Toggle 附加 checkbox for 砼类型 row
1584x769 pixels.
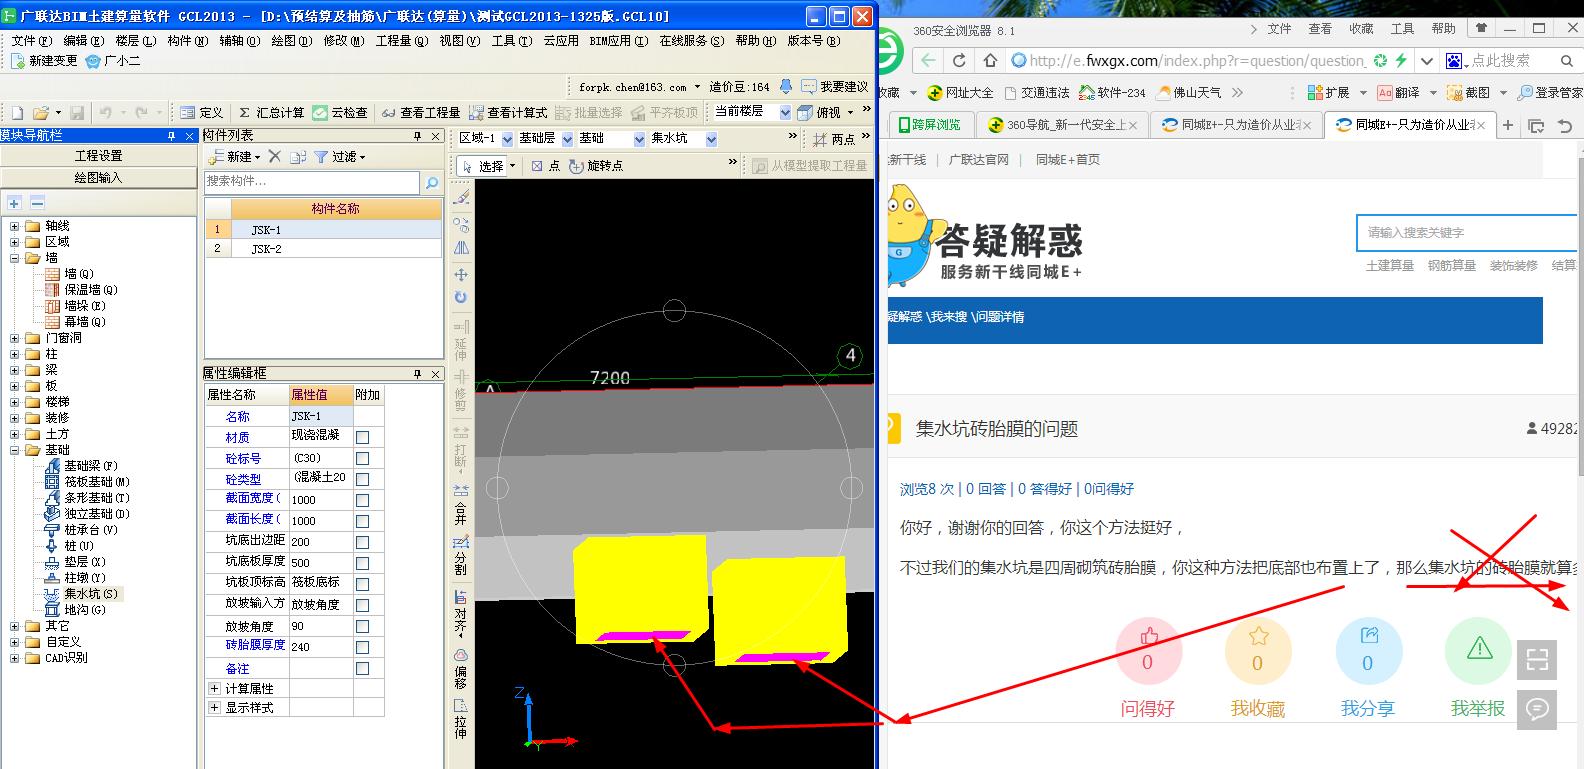tap(362, 479)
